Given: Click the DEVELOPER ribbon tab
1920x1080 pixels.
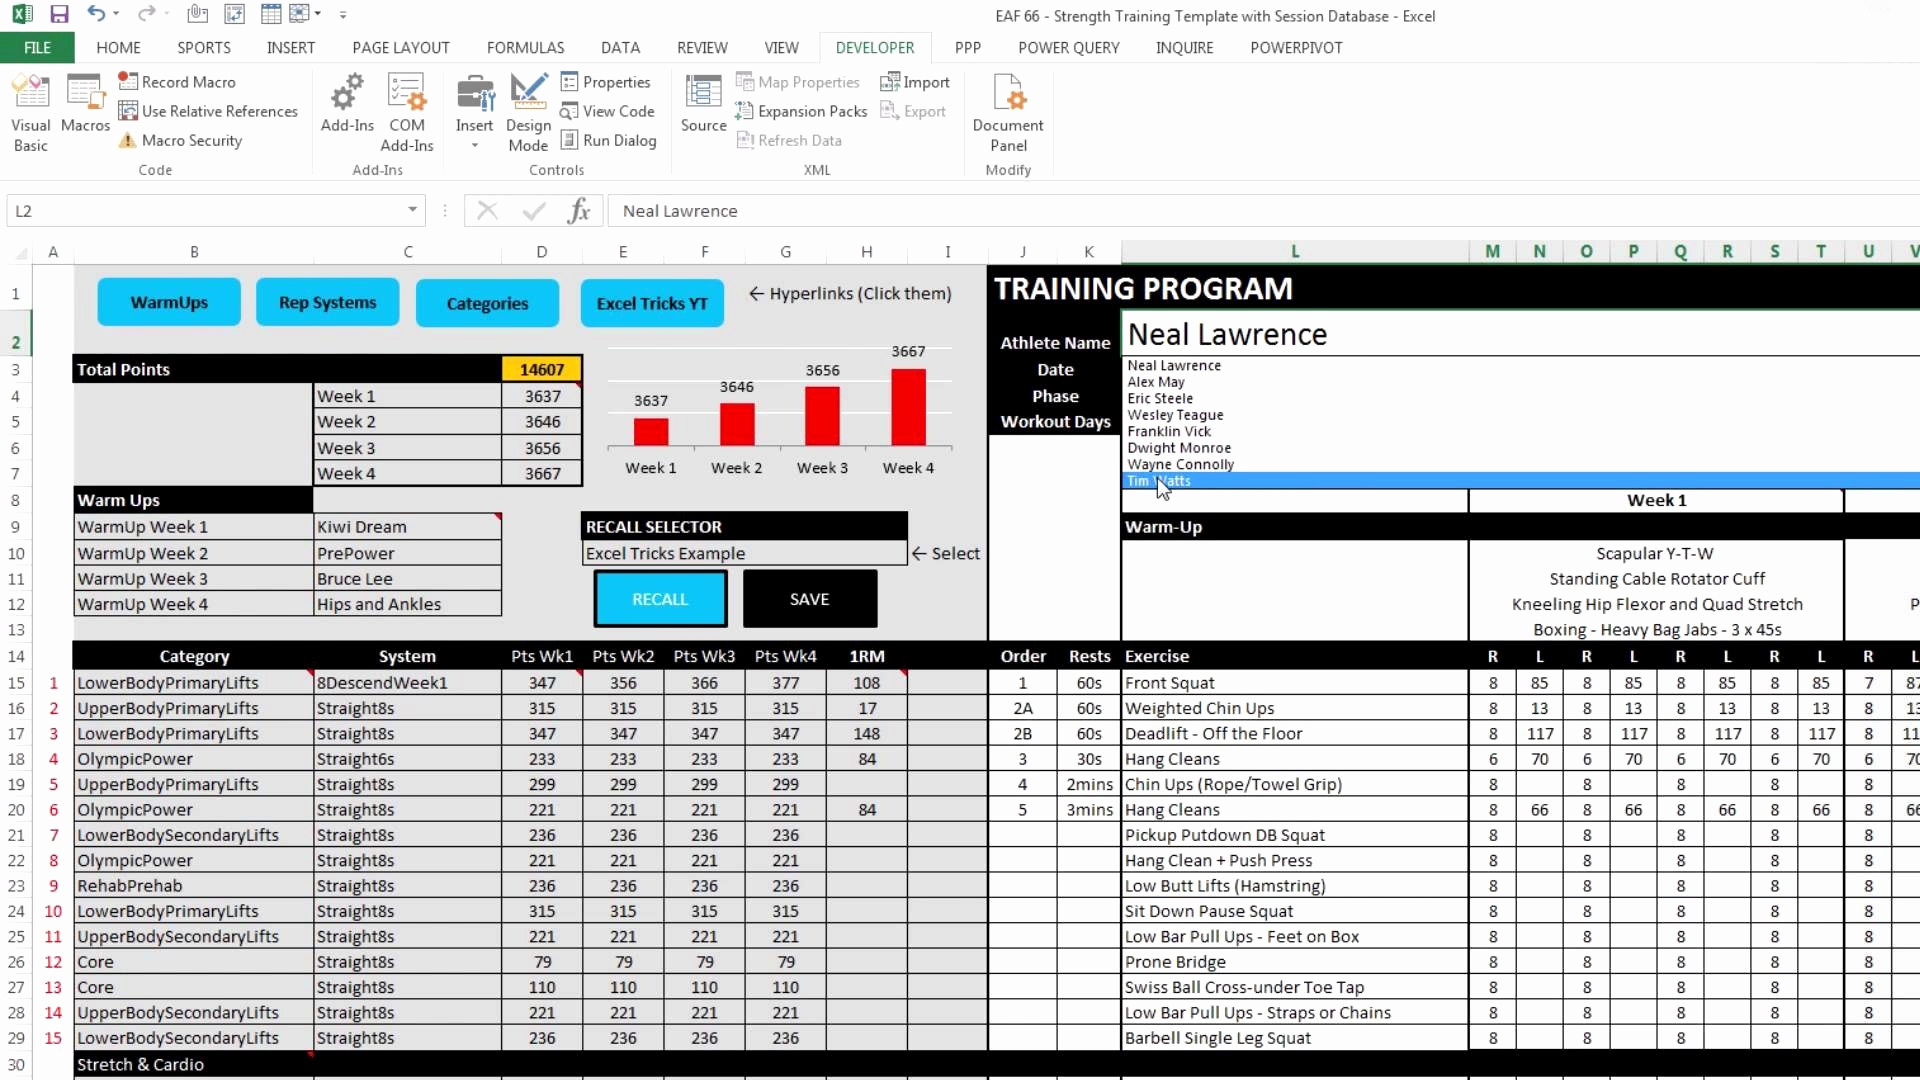Looking at the screenshot, I should tap(876, 47).
